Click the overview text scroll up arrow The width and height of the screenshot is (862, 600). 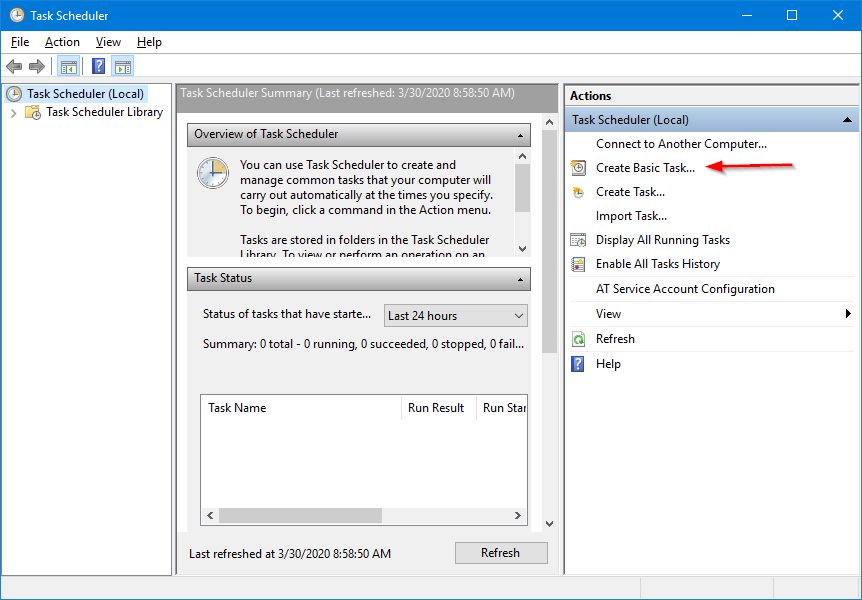tap(522, 157)
